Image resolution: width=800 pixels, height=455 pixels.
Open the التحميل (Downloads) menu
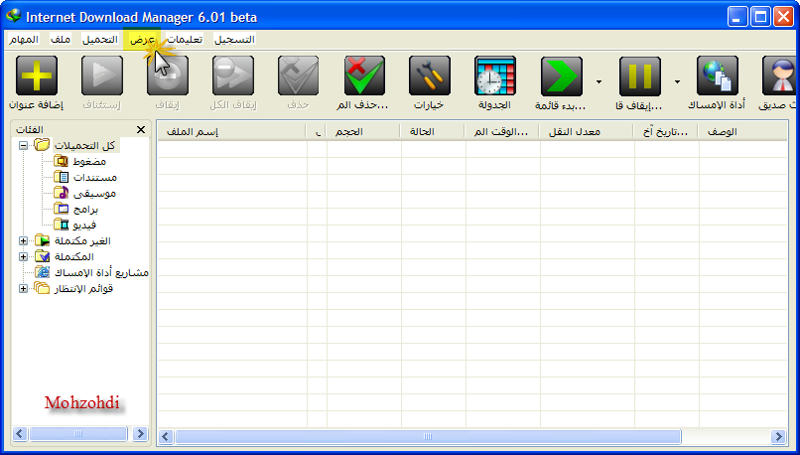coord(99,39)
